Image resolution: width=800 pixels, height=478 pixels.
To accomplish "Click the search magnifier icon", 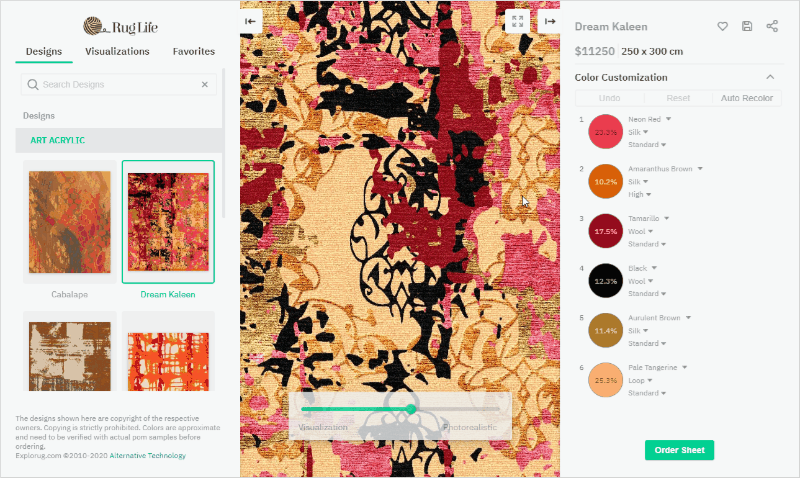I will click(x=33, y=84).
